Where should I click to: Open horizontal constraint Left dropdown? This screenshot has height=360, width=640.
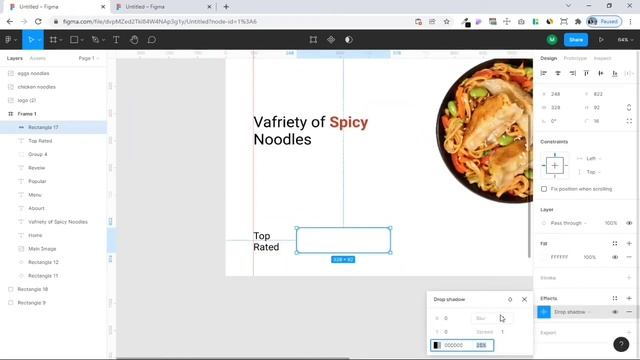(593, 158)
